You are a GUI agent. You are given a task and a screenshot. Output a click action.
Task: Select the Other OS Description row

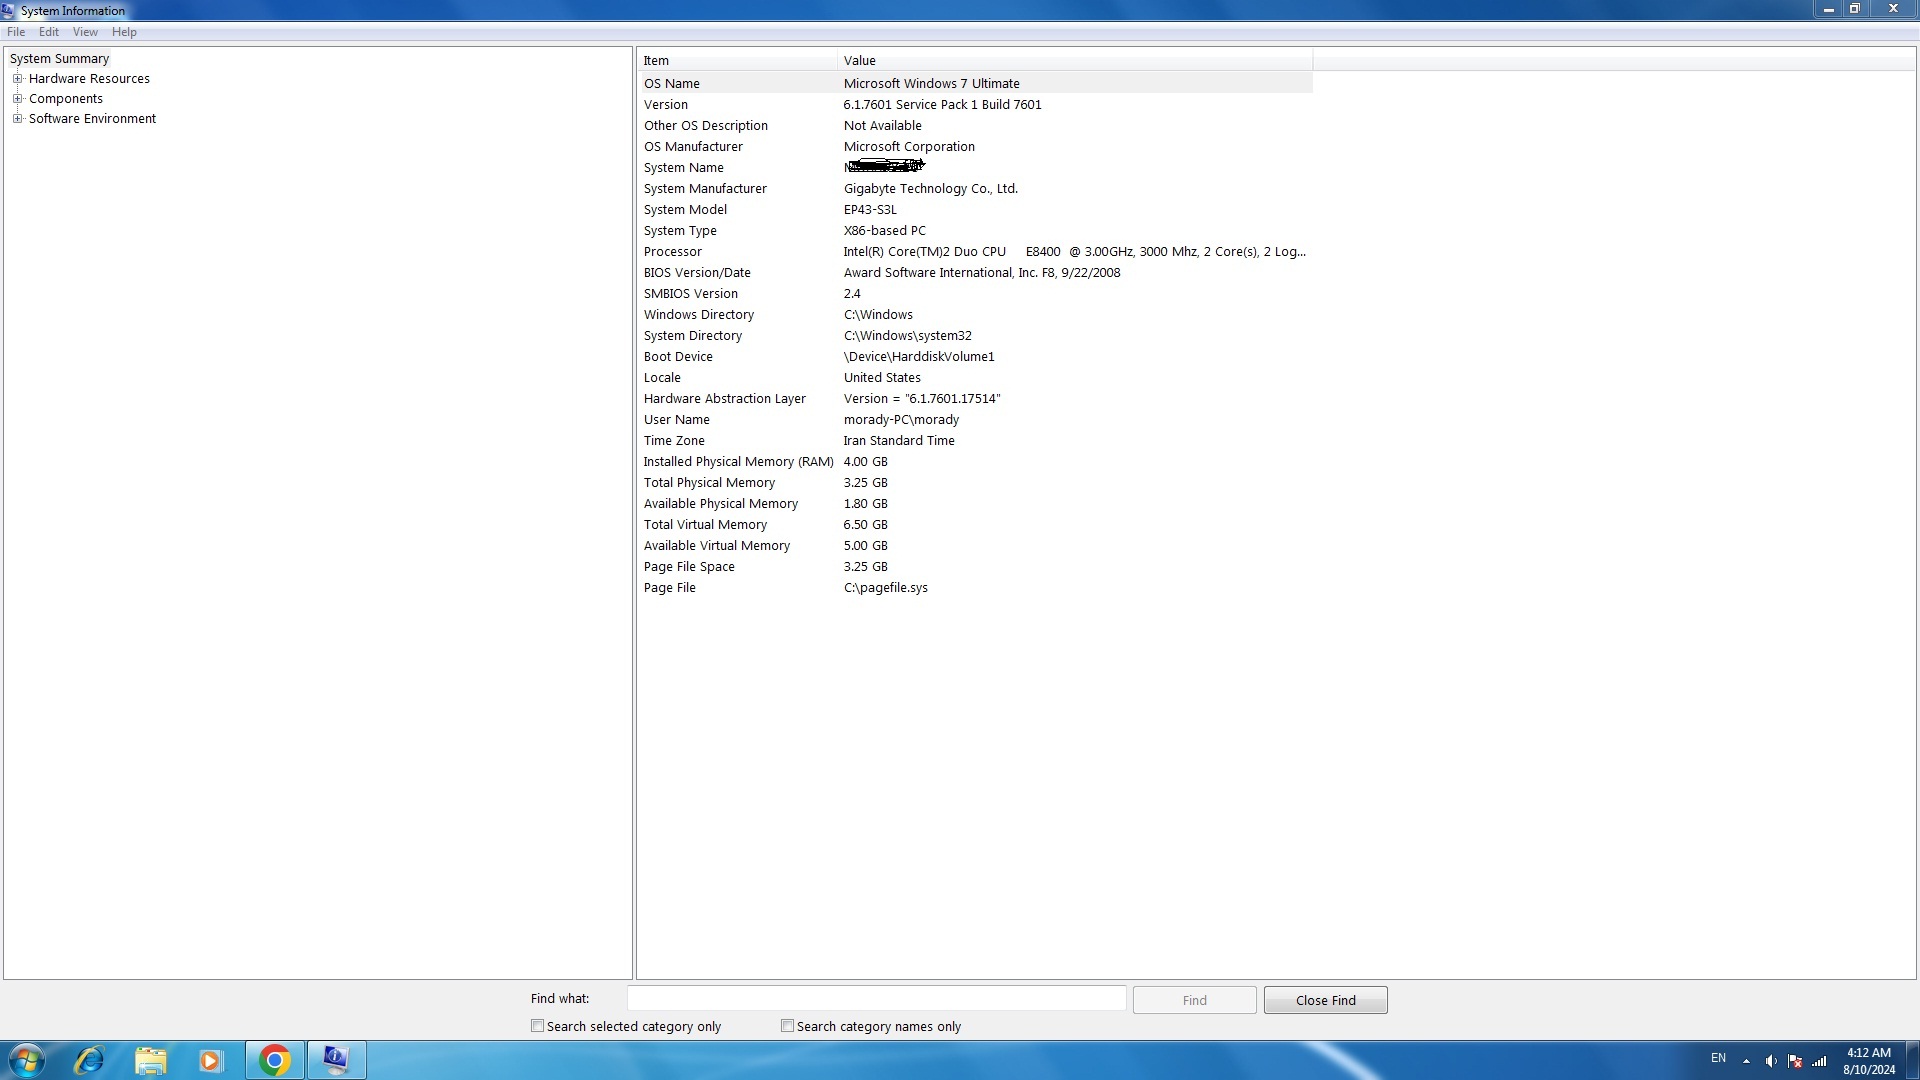coord(976,126)
